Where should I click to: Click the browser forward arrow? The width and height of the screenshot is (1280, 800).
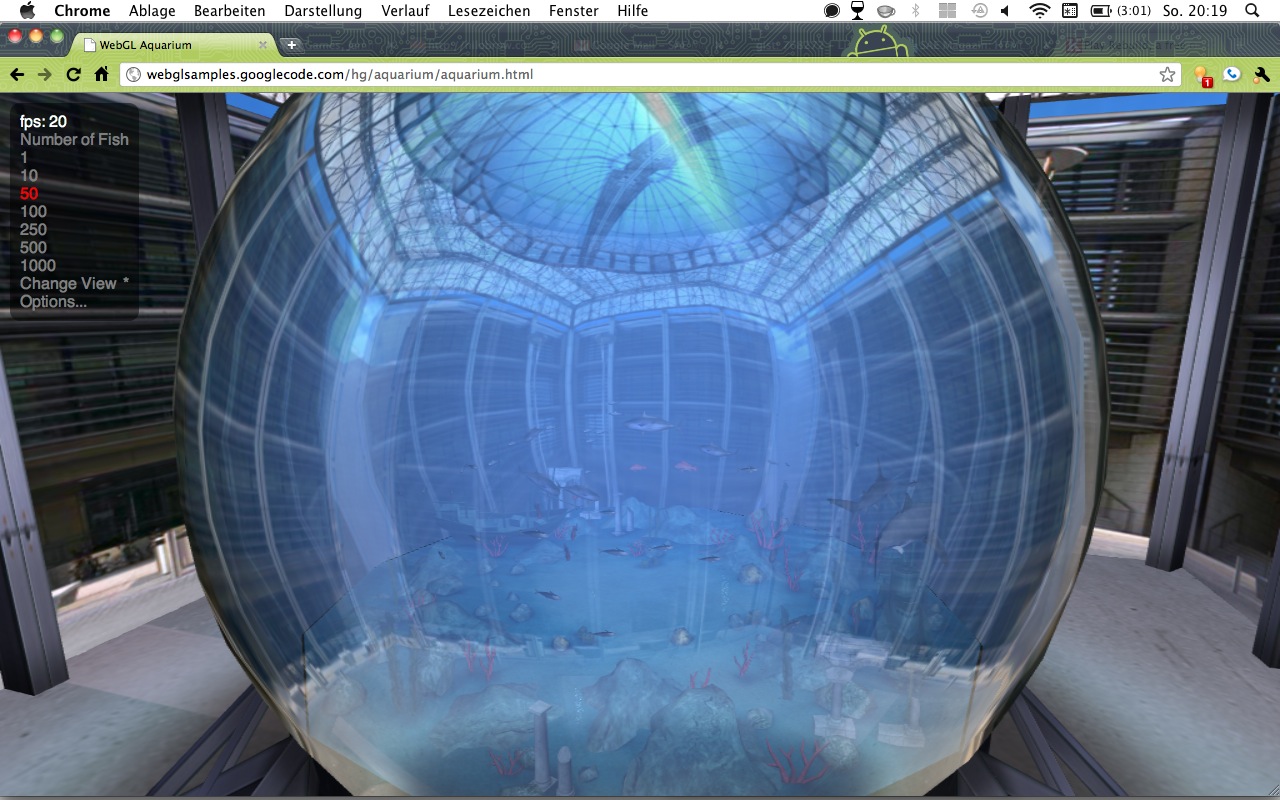45,75
